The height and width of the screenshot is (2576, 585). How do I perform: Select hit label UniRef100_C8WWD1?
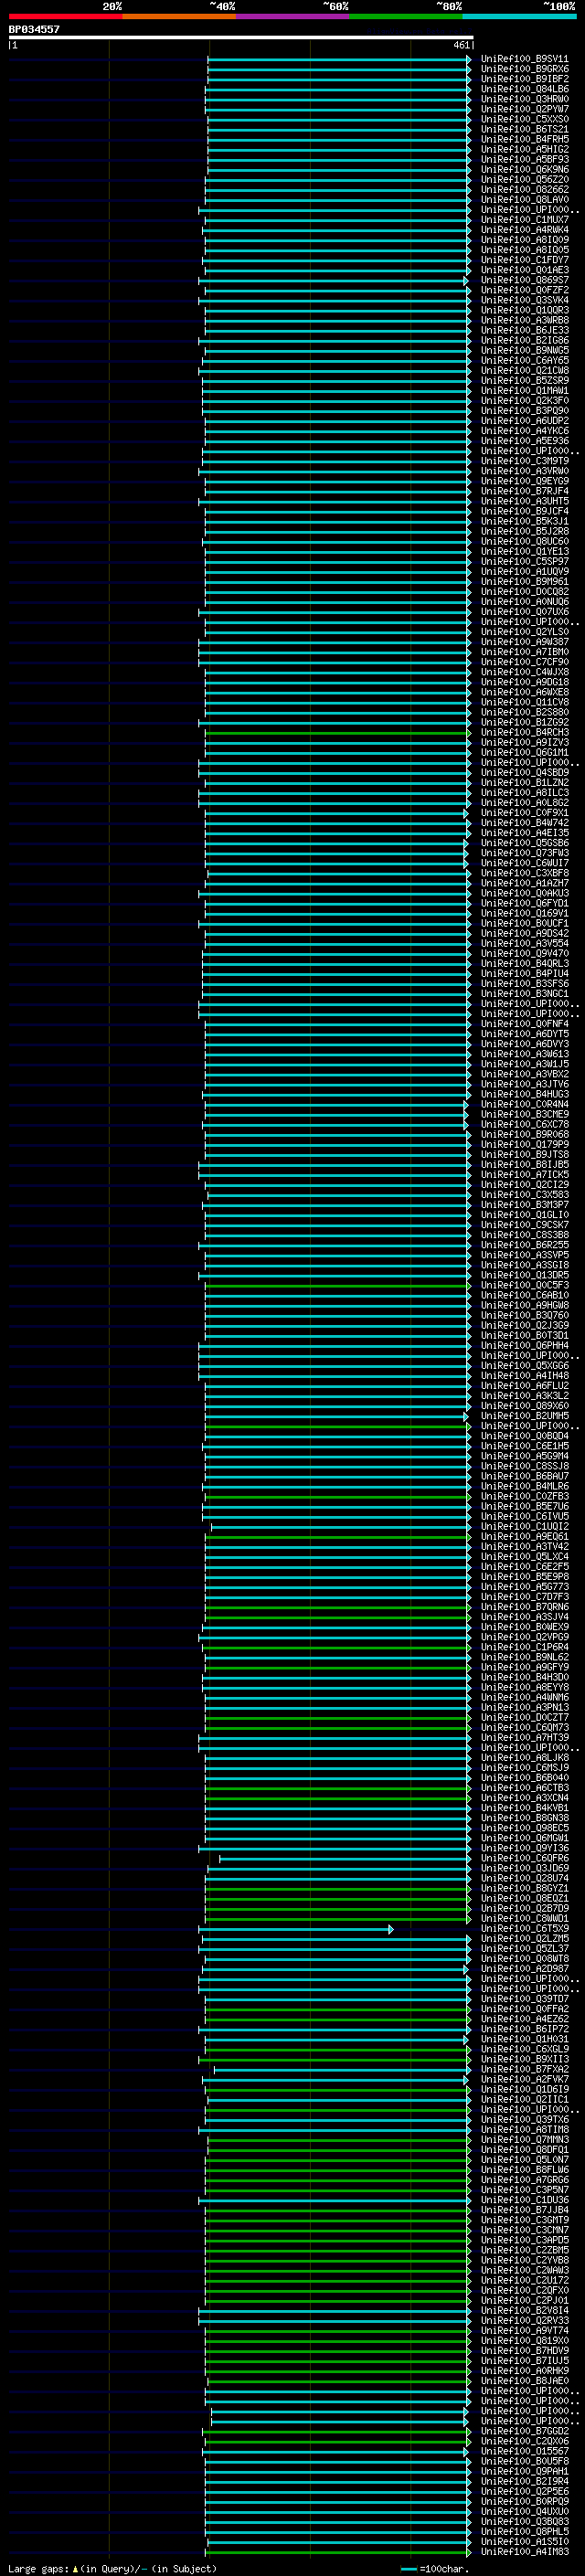tap(524, 1918)
